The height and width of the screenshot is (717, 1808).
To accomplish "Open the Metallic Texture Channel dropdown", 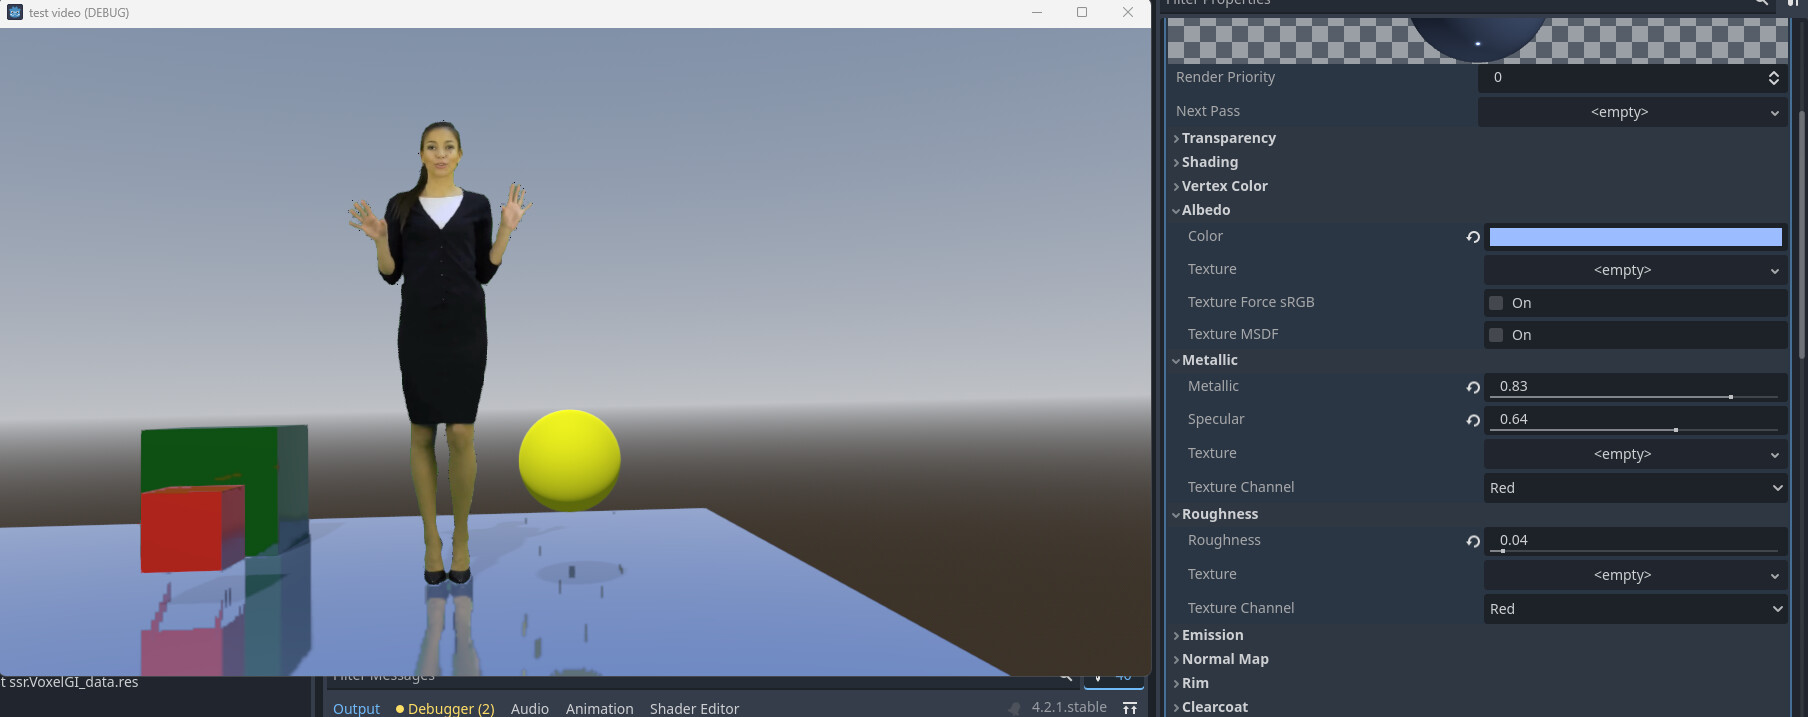I will coord(1635,488).
